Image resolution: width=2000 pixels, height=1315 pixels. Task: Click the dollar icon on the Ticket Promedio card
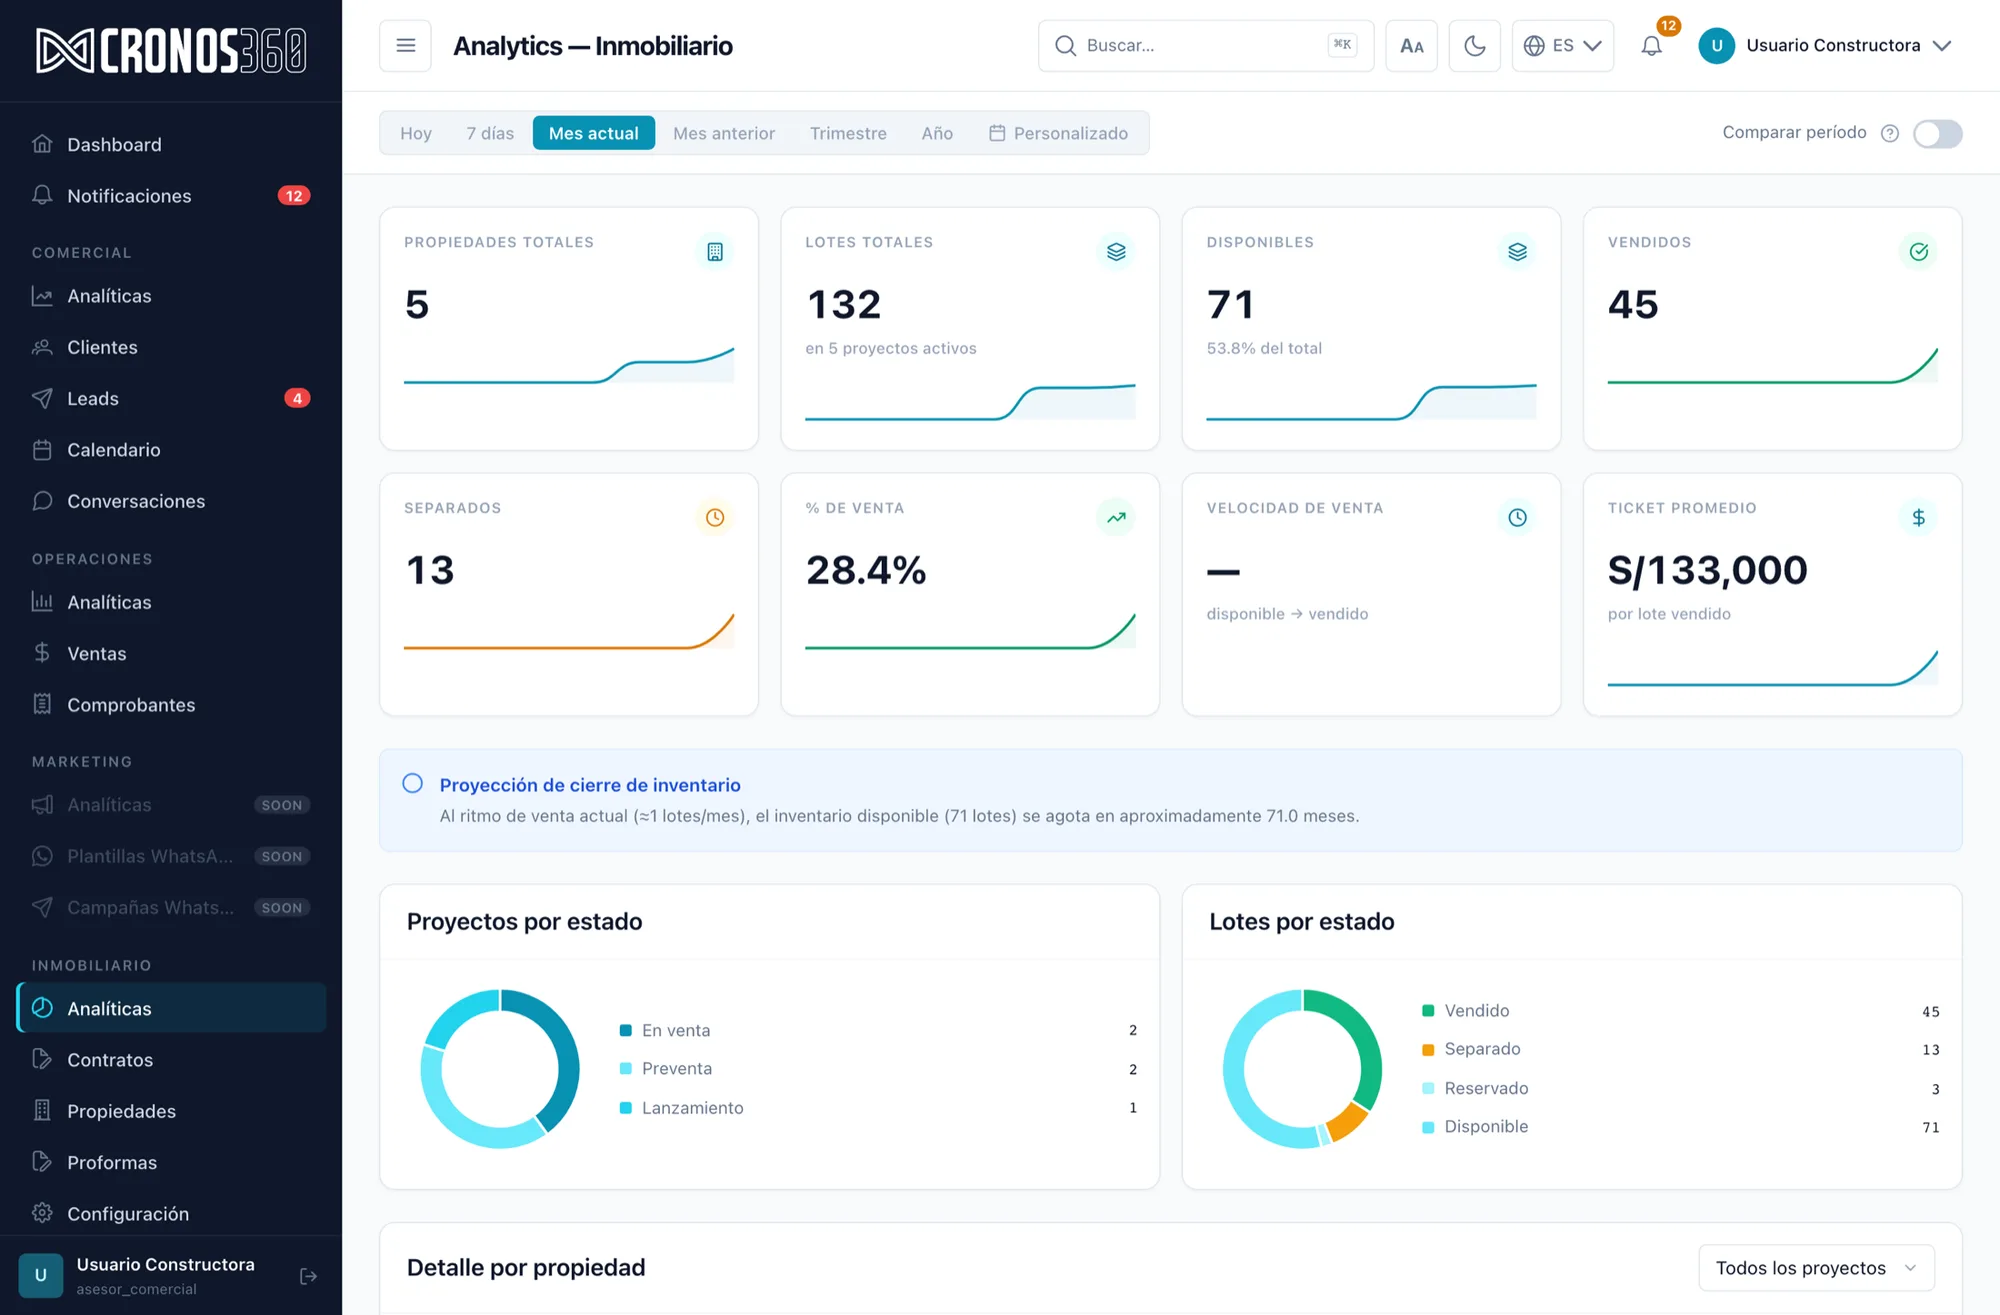[1918, 517]
